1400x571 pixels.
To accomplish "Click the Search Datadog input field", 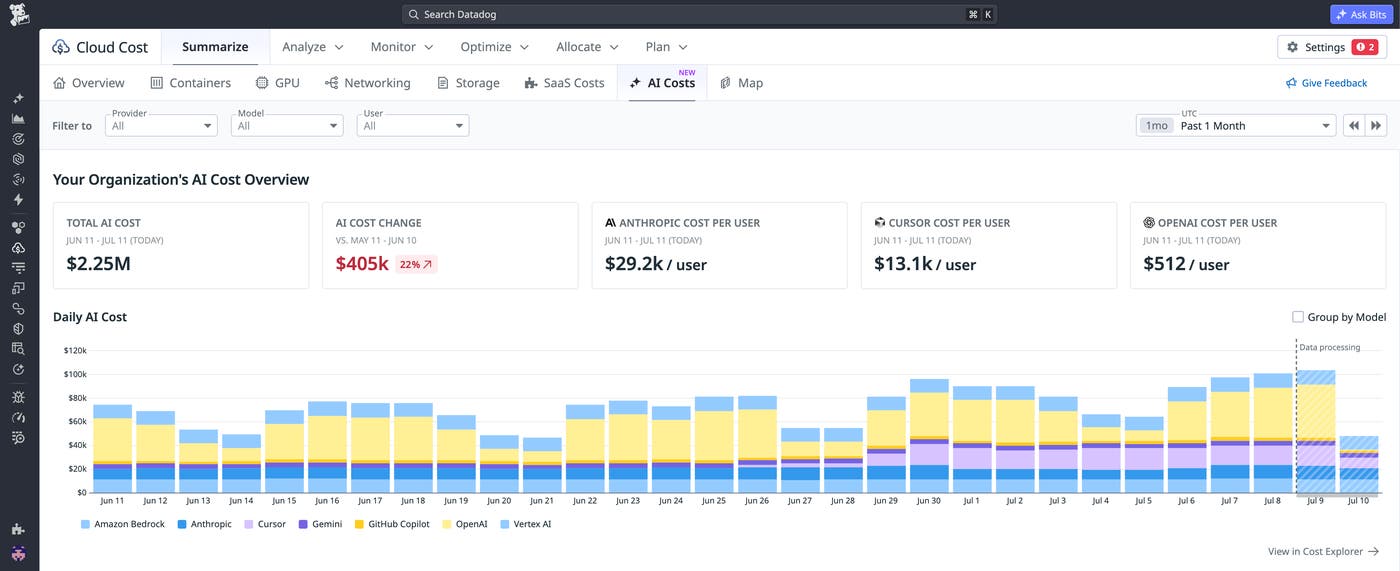I will tap(699, 14).
